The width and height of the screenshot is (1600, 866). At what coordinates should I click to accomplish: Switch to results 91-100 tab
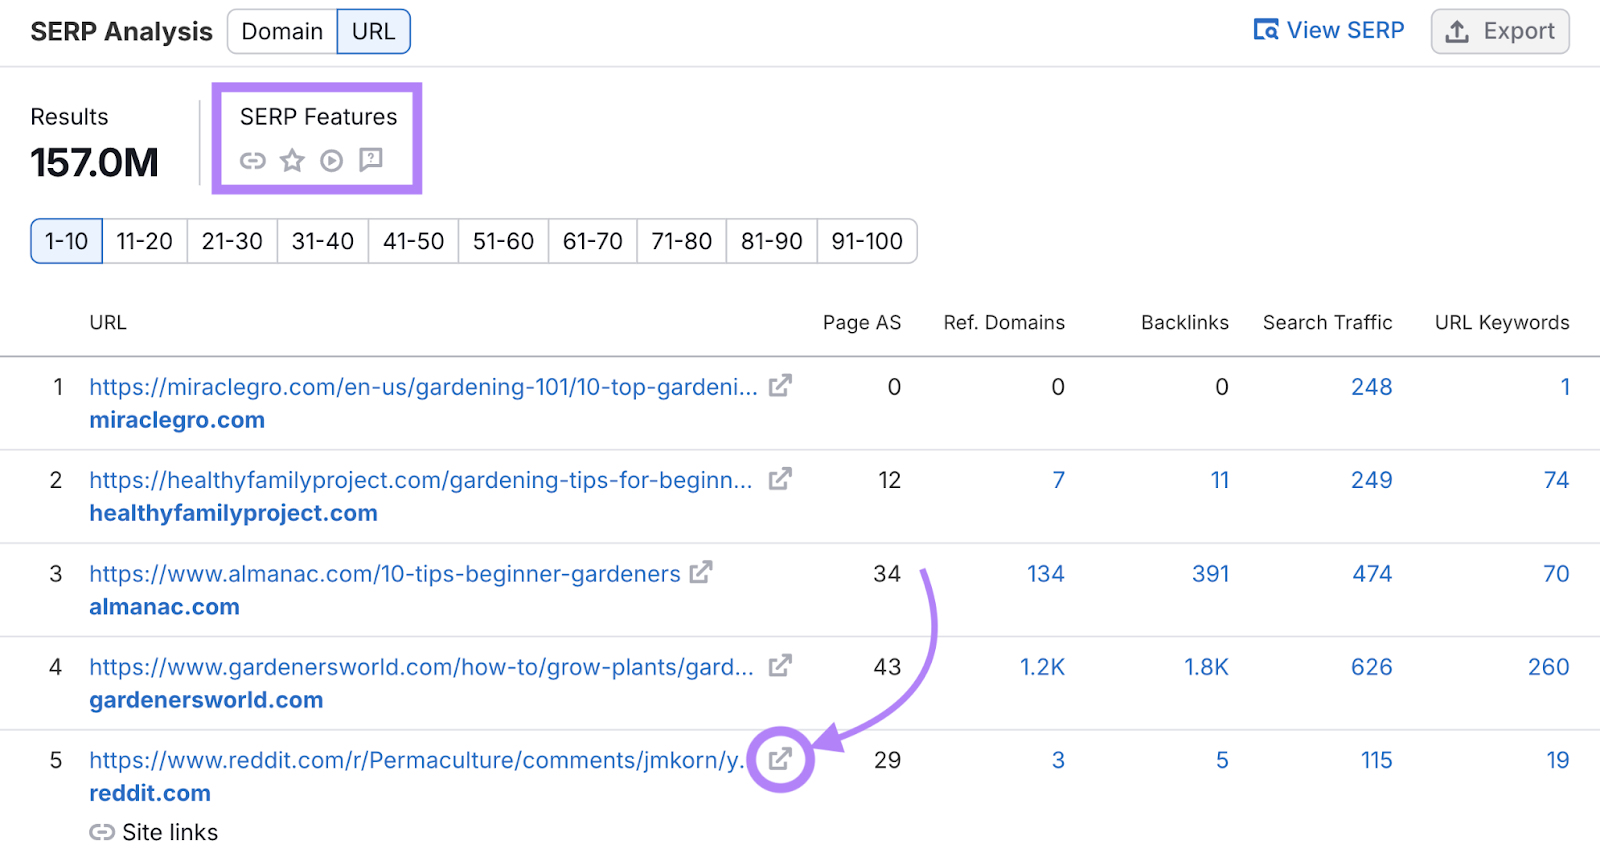tap(866, 241)
